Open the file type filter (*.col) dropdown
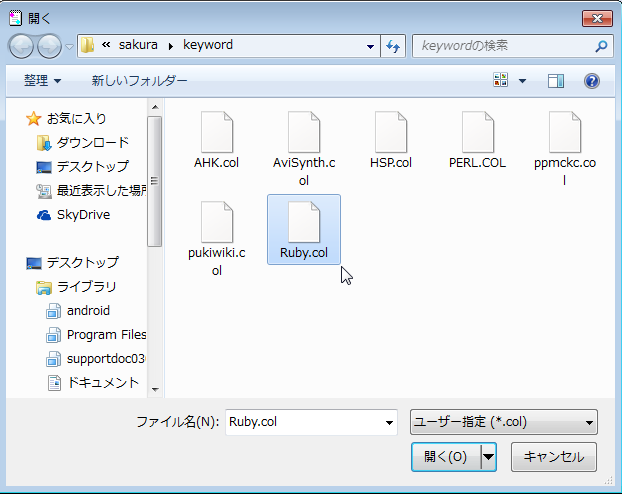Viewport: 622px width, 494px height. [503, 422]
